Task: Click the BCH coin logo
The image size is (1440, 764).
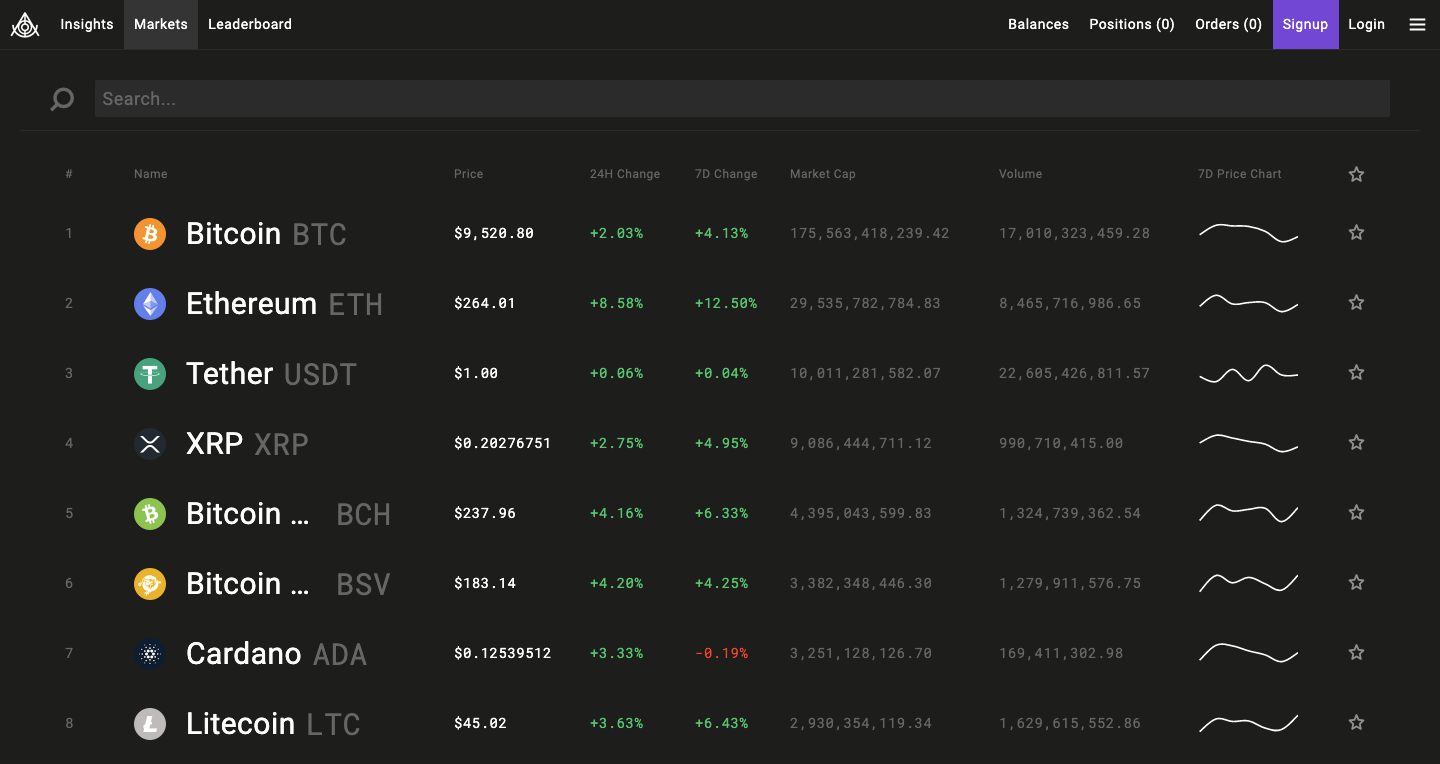Action: pos(150,514)
